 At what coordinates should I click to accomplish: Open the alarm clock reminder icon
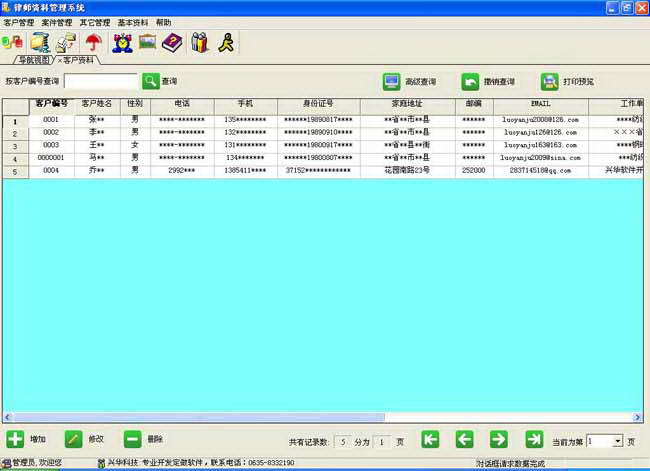click(123, 42)
